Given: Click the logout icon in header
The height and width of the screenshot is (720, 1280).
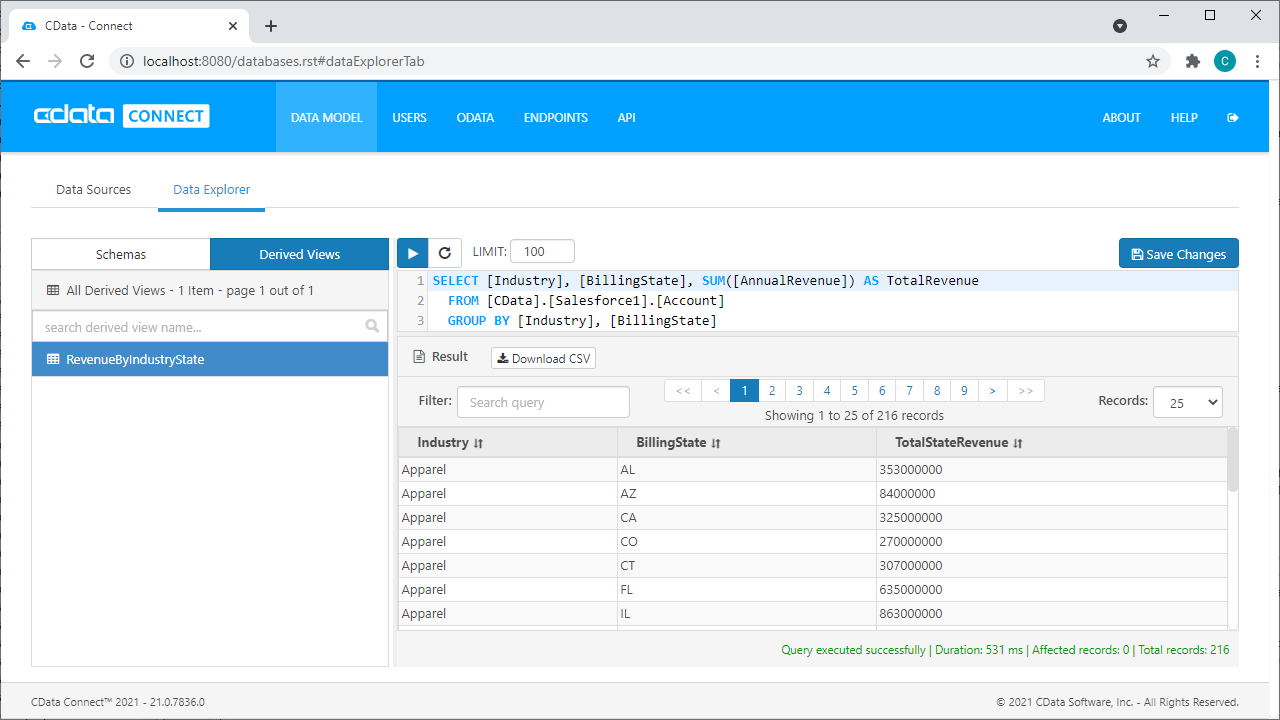Looking at the screenshot, I should point(1232,118).
